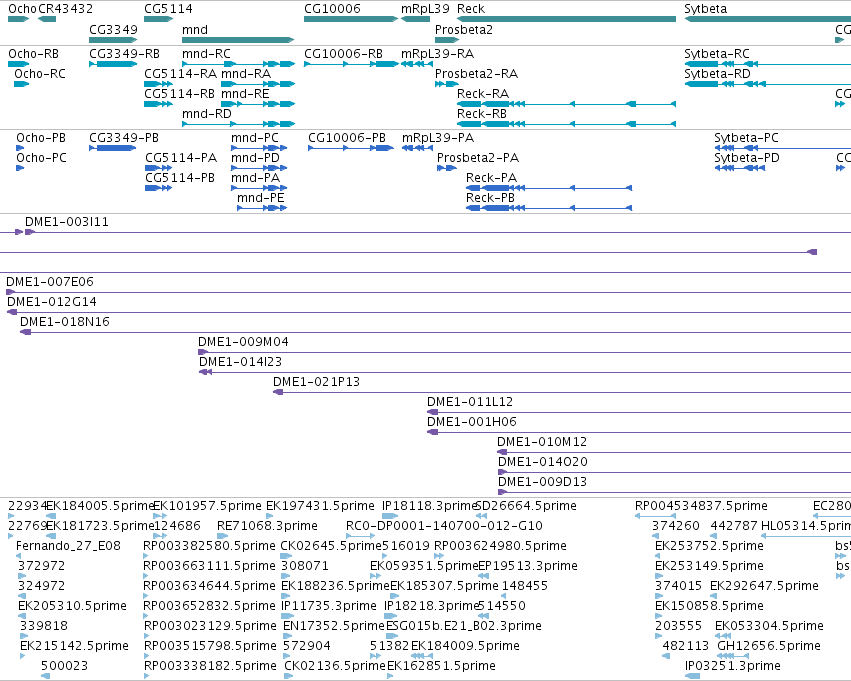
Task: Select the Reck gene bar
Action: [567, 19]
